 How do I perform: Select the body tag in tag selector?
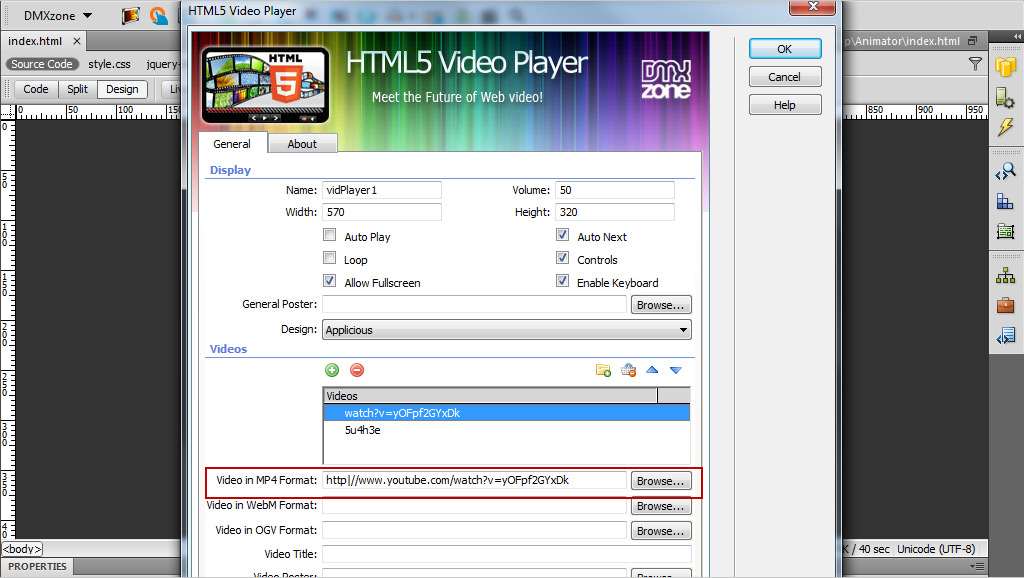pyautogui.click(x=22, y=549)
